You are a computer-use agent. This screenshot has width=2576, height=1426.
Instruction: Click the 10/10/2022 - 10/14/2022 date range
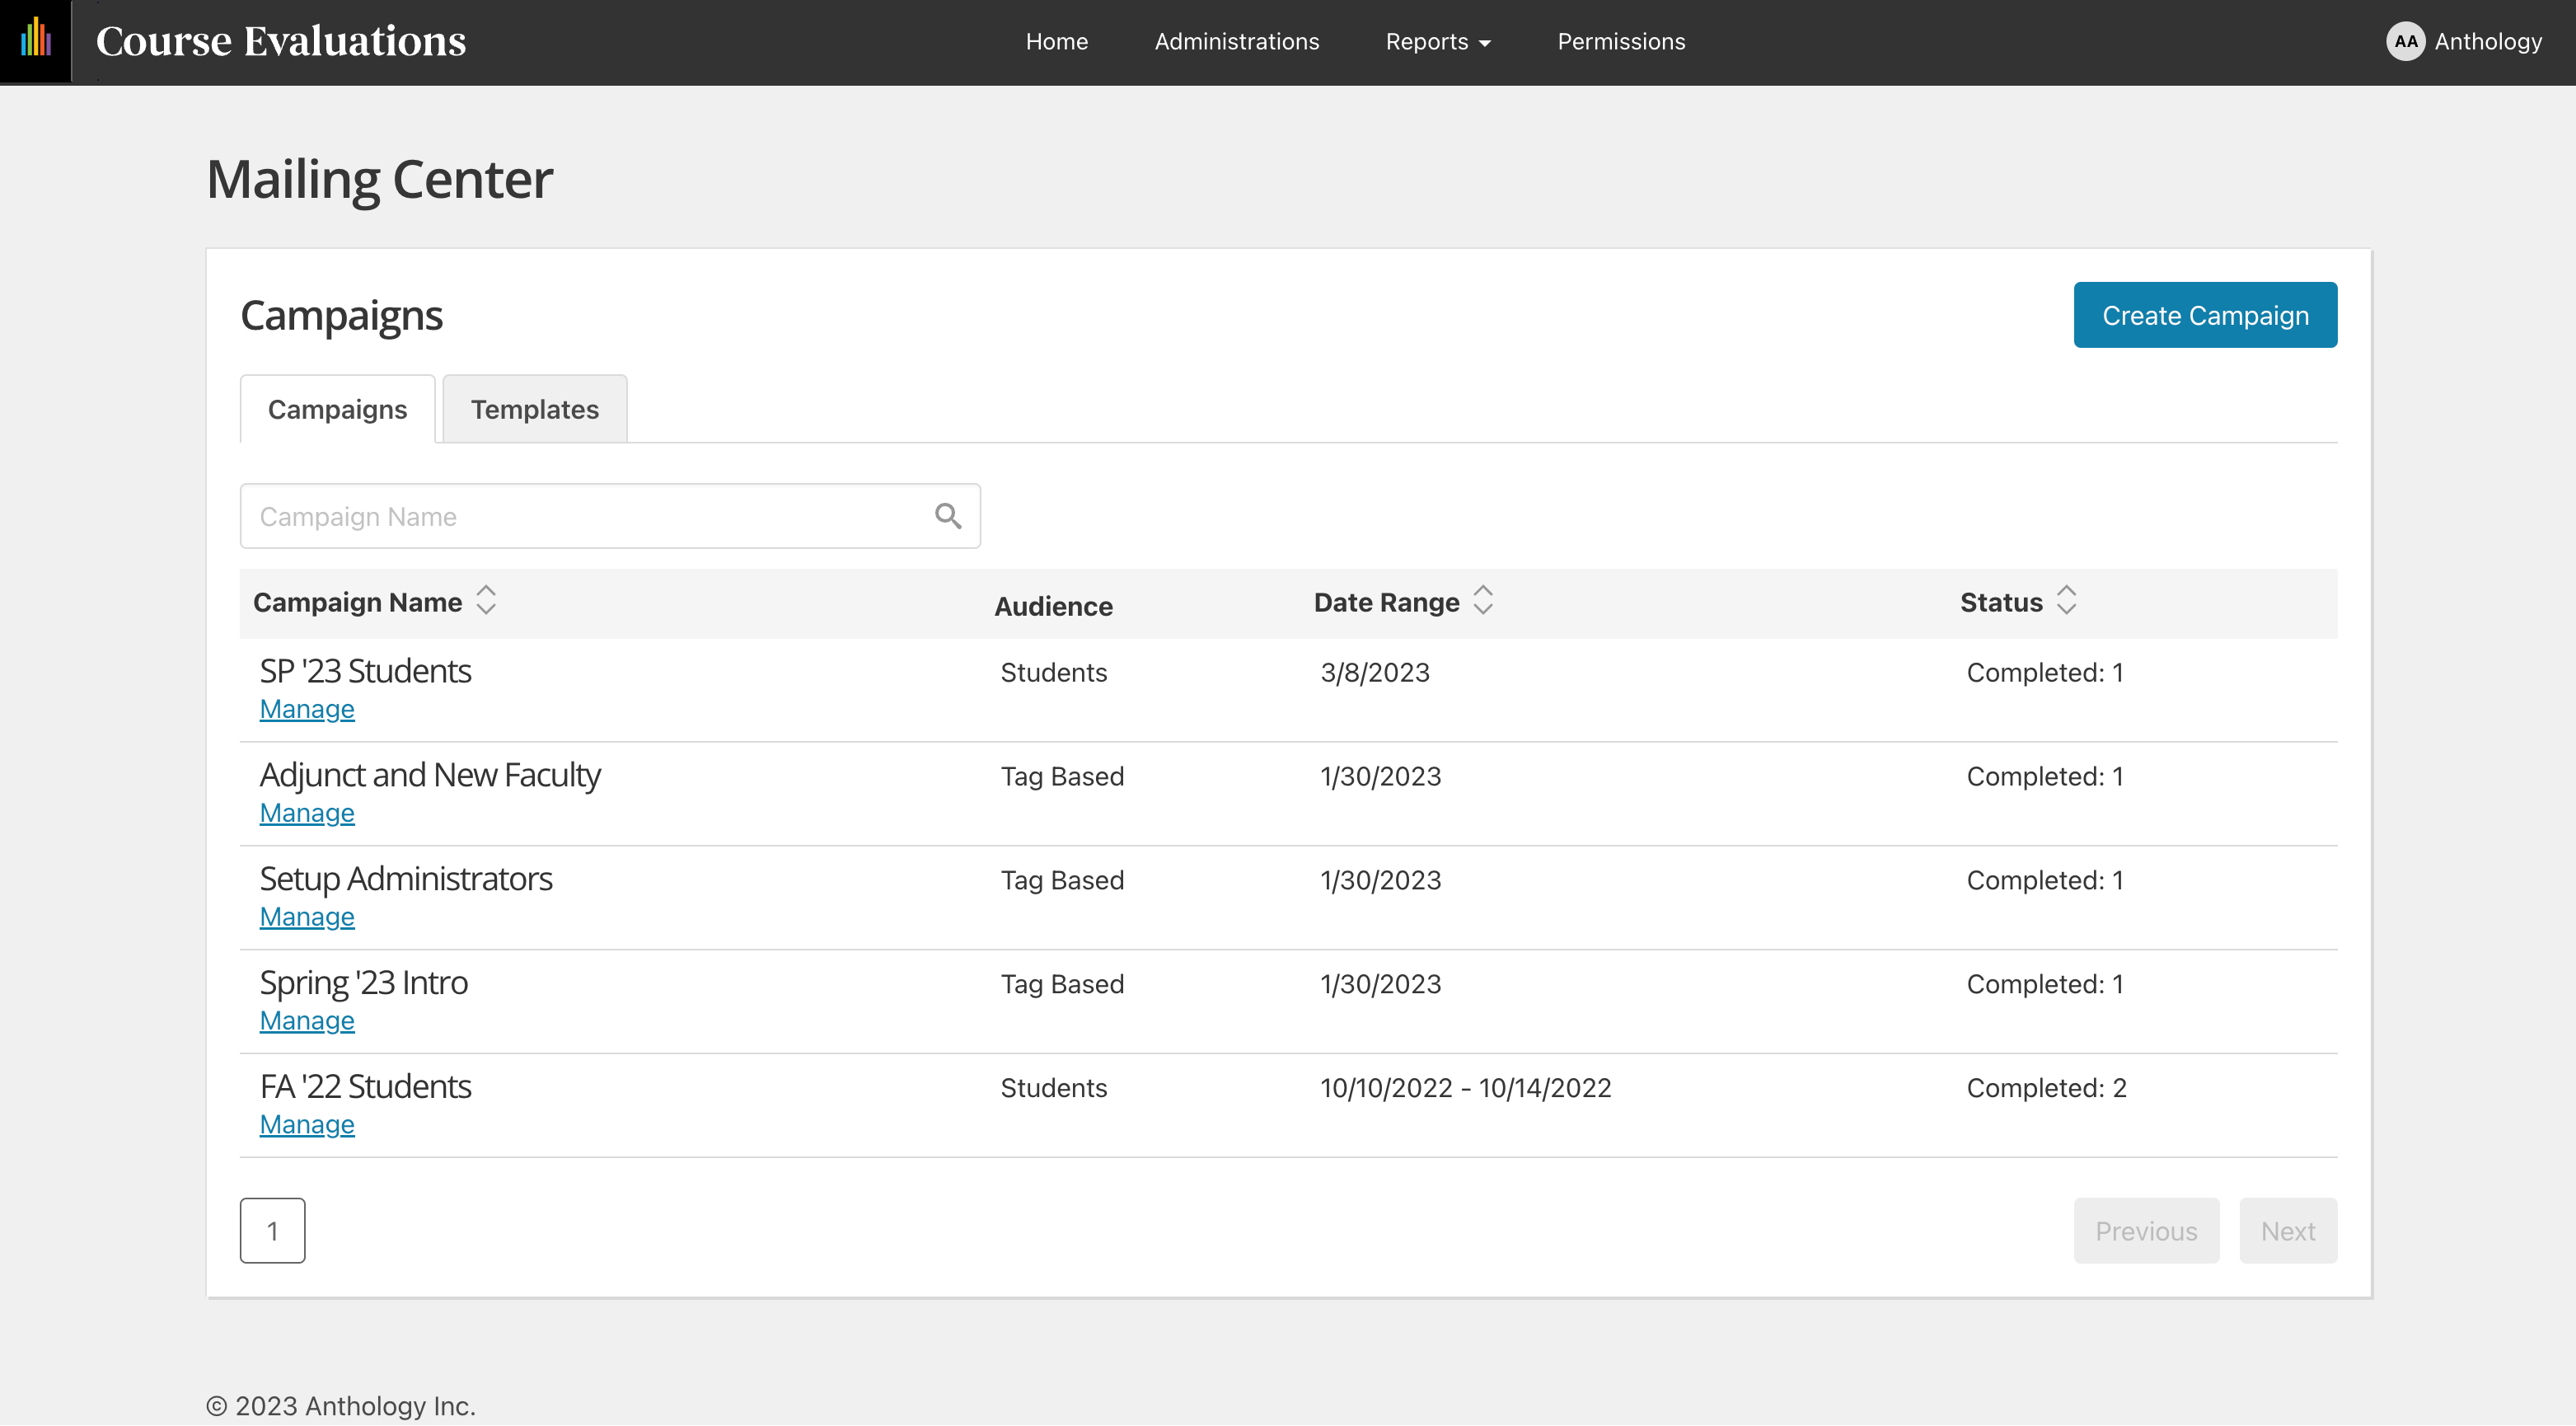[1466, 1088]
